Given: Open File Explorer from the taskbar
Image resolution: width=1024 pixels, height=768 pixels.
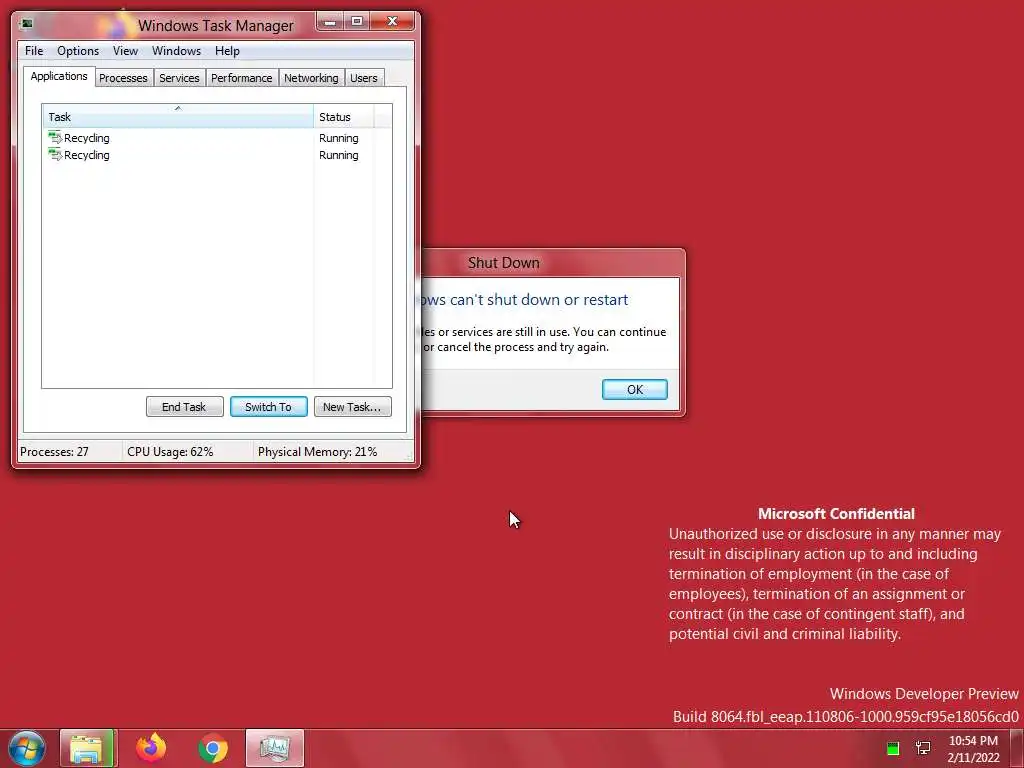Looking at the screenshot, I should [88, 748].
